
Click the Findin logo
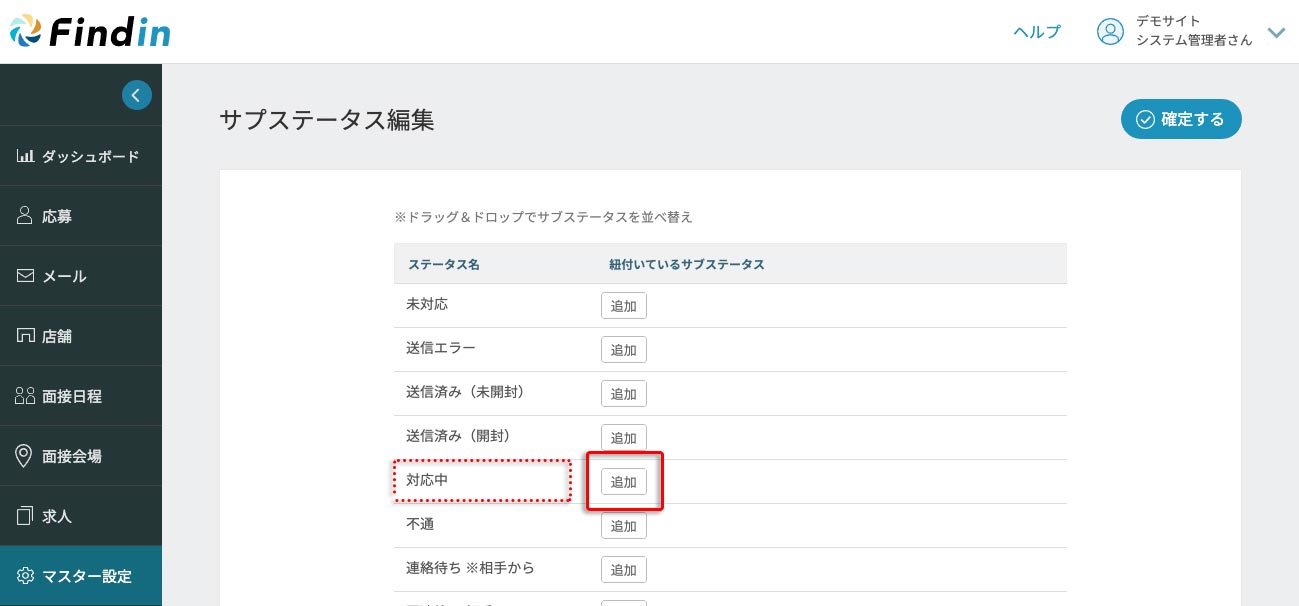click(90, 32)
